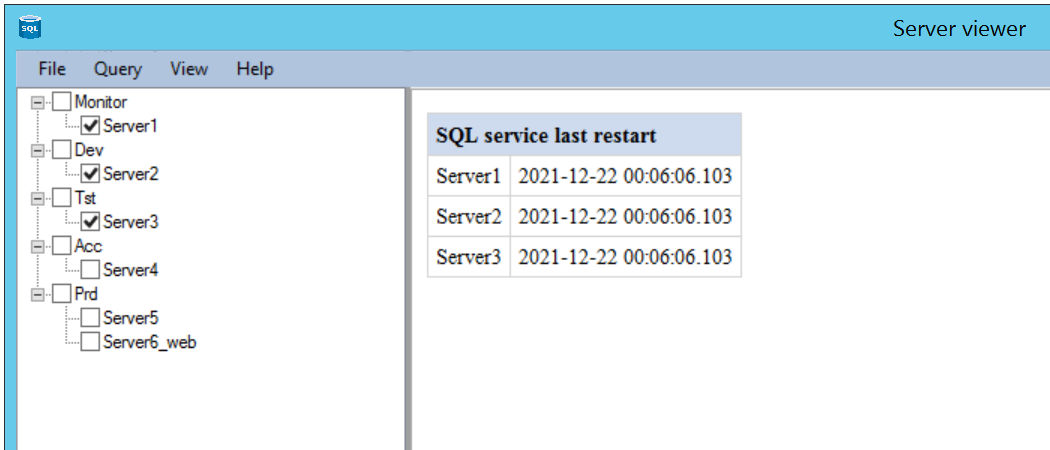The image size is (1050, 450).
Task: Click the SQL database app icon
Action: 30,28
